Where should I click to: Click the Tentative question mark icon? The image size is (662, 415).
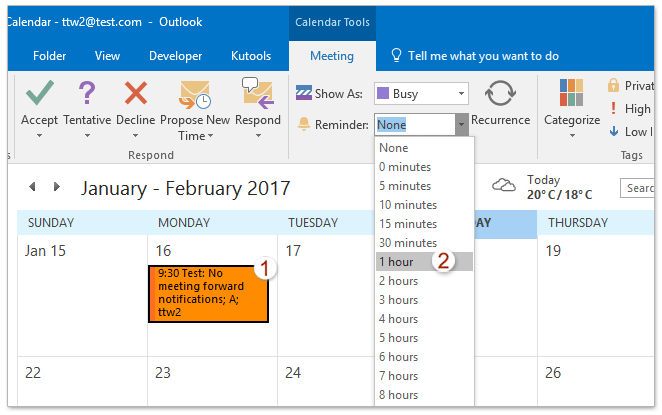[87, 92]
